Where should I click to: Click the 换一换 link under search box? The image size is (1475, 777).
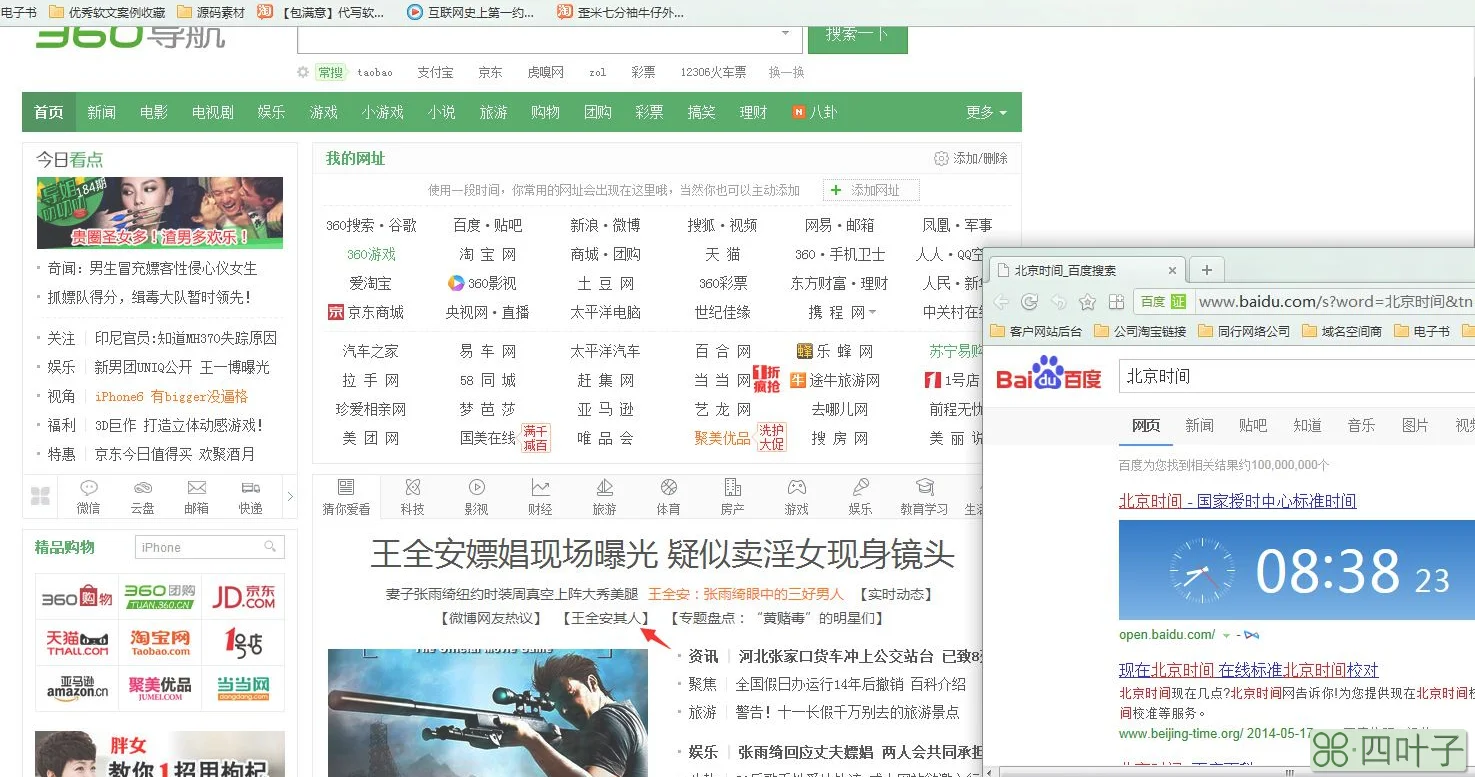pos(786,72)
